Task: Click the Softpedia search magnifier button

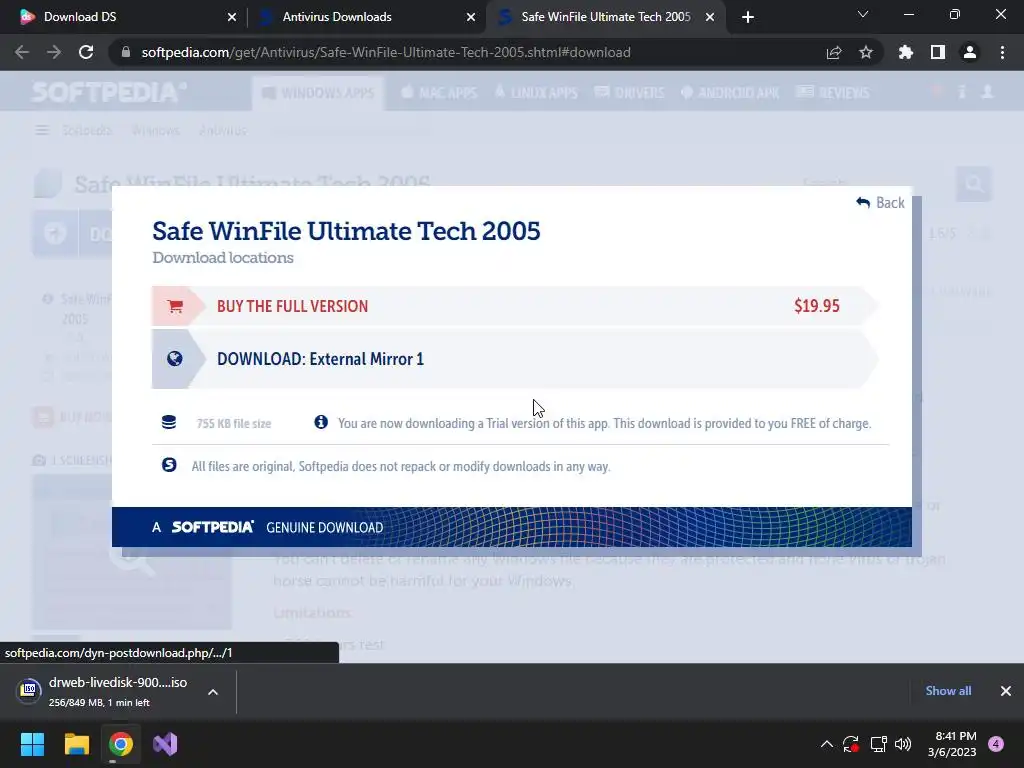Action: (974, 184)
